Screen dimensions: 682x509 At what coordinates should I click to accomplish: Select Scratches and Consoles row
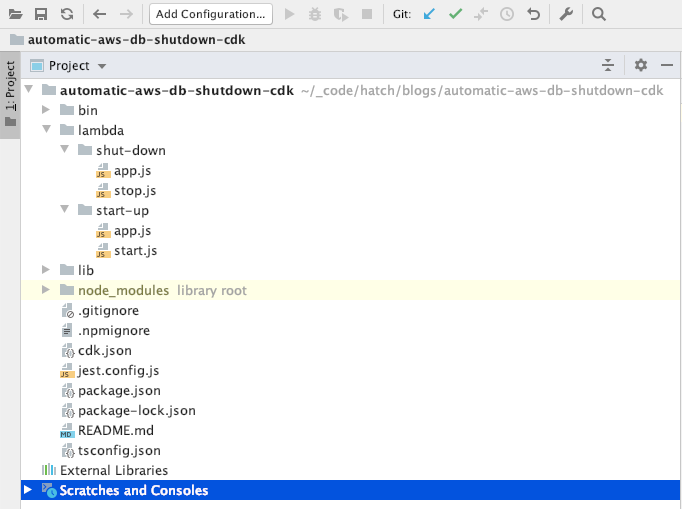click(x=350, y=490)
